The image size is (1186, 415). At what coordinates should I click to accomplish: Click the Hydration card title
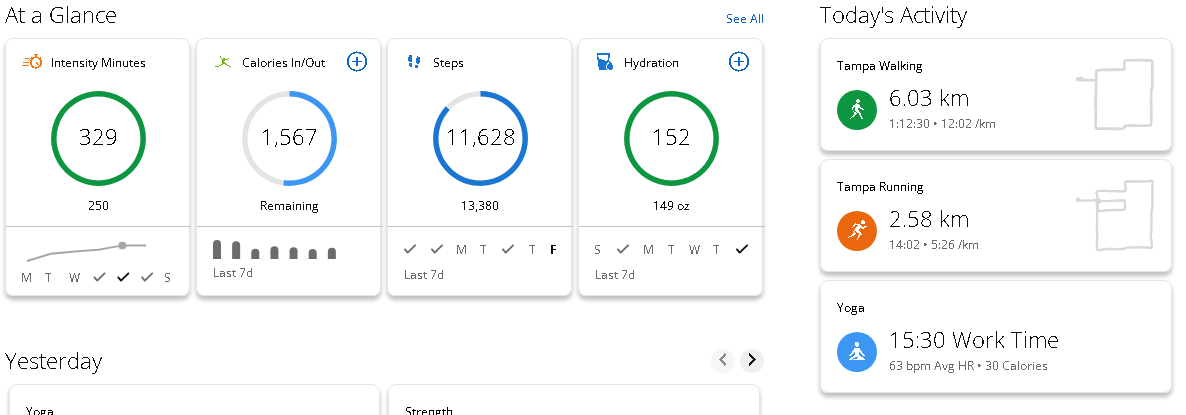[x=651, y=63]
